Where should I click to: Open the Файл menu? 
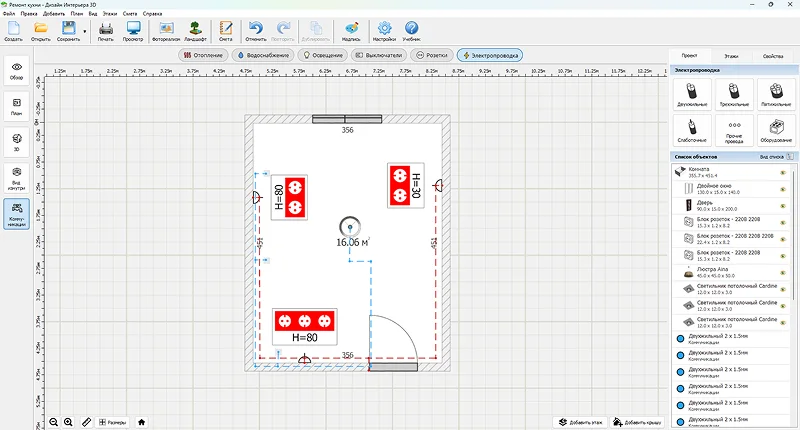(x=9, y=14)
